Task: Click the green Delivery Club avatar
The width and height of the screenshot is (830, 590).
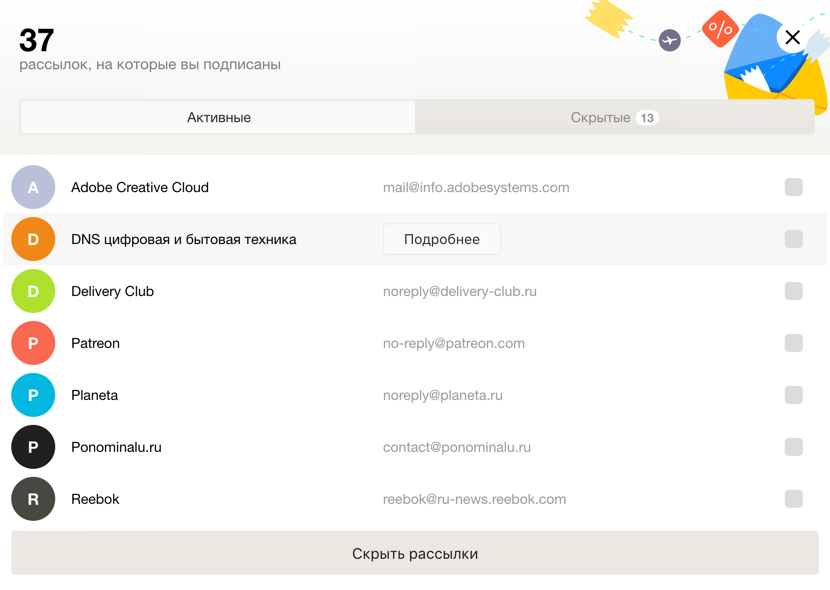Action: click(x=33, y=291)
